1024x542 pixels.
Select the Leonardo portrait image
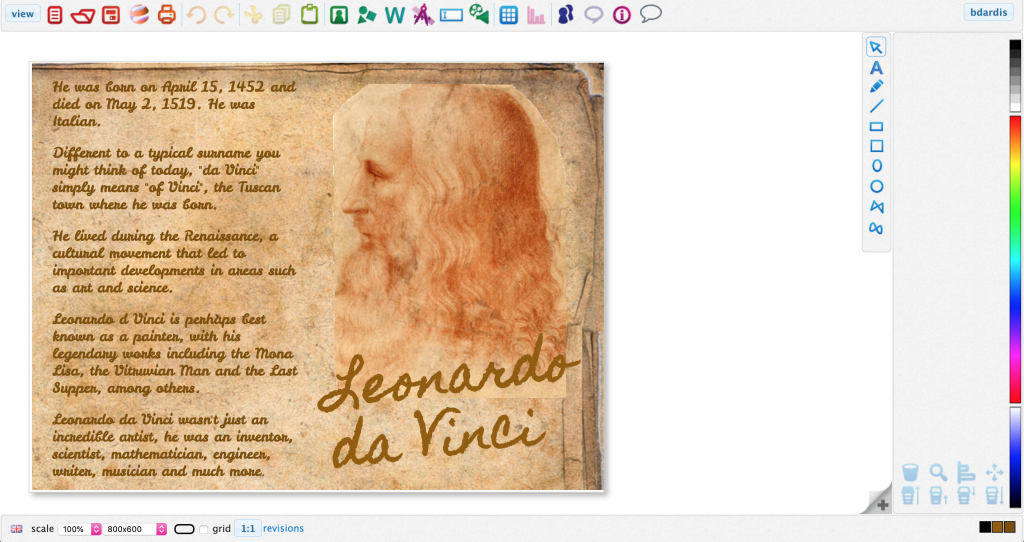pos(451,240)
